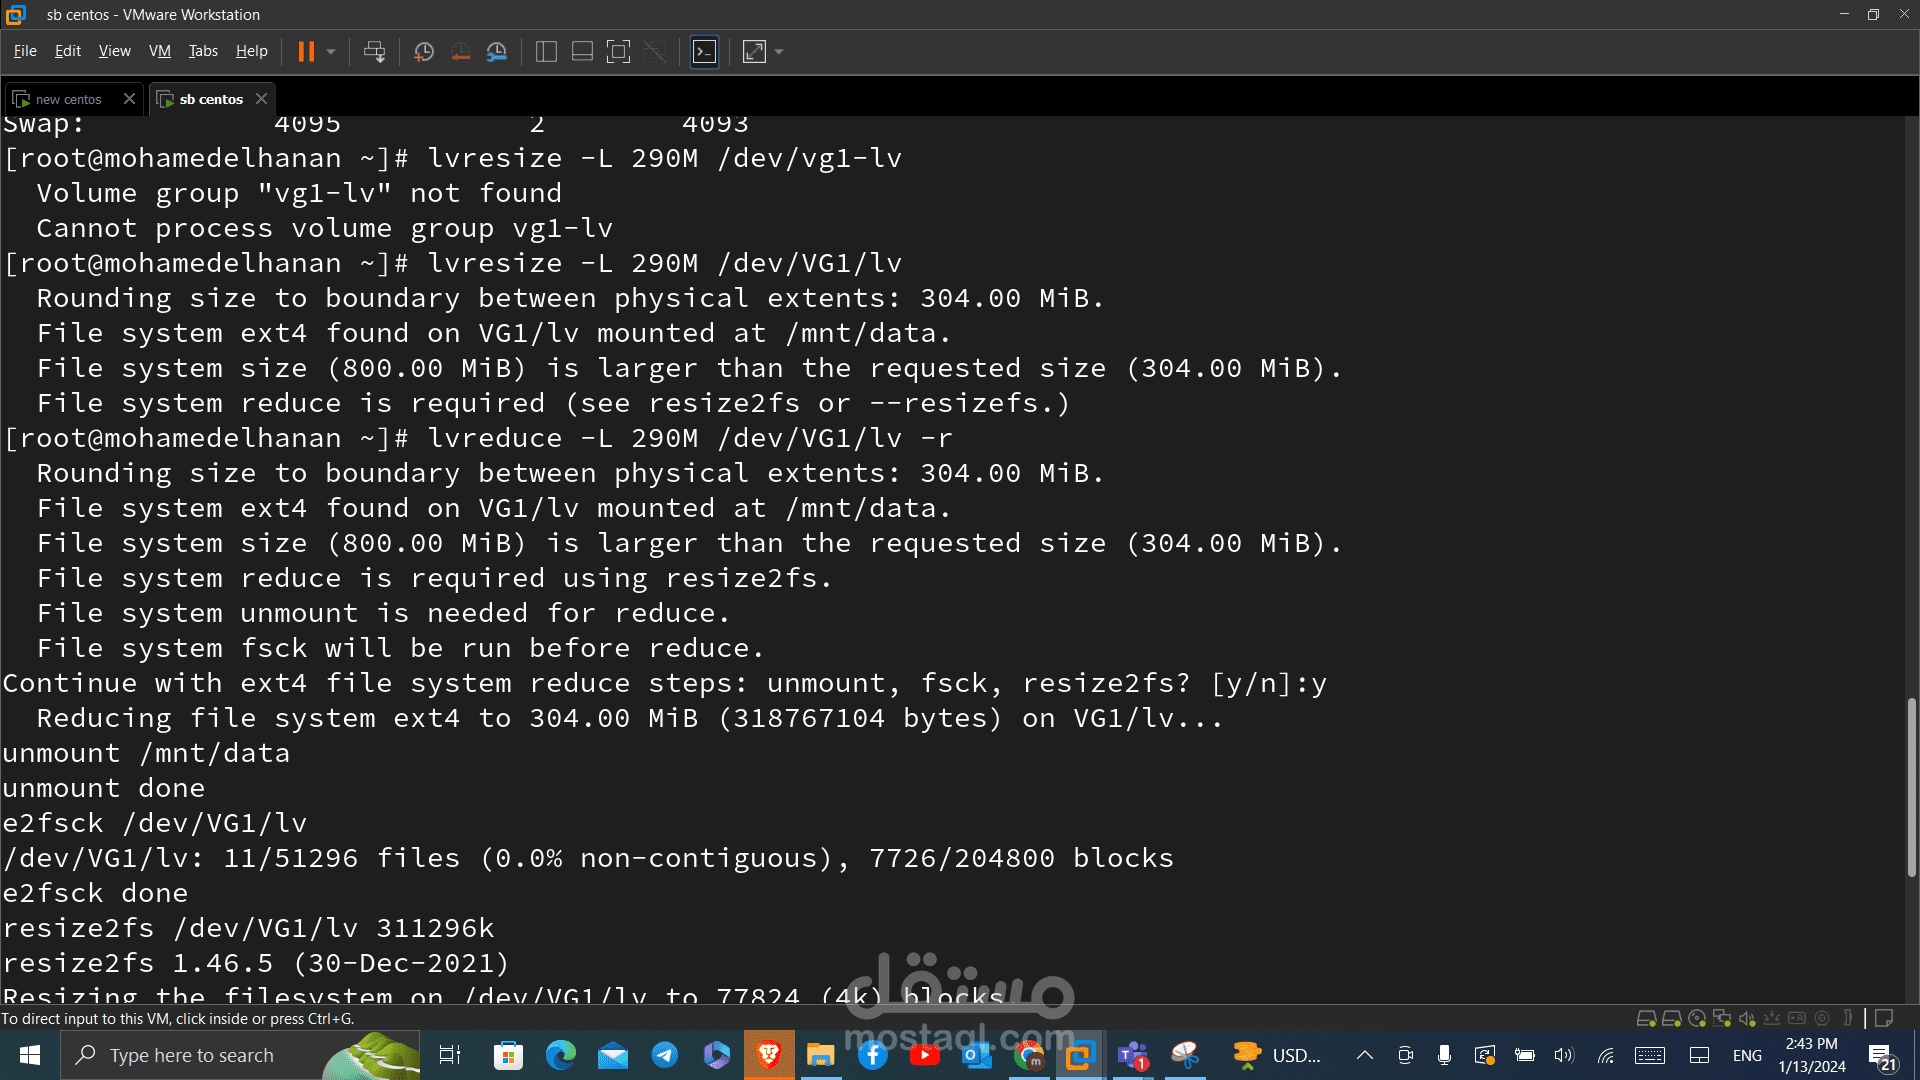Expand the power options dropdown arrow
Viewport: 1920px width, 1080px height.
click(331, 52)
